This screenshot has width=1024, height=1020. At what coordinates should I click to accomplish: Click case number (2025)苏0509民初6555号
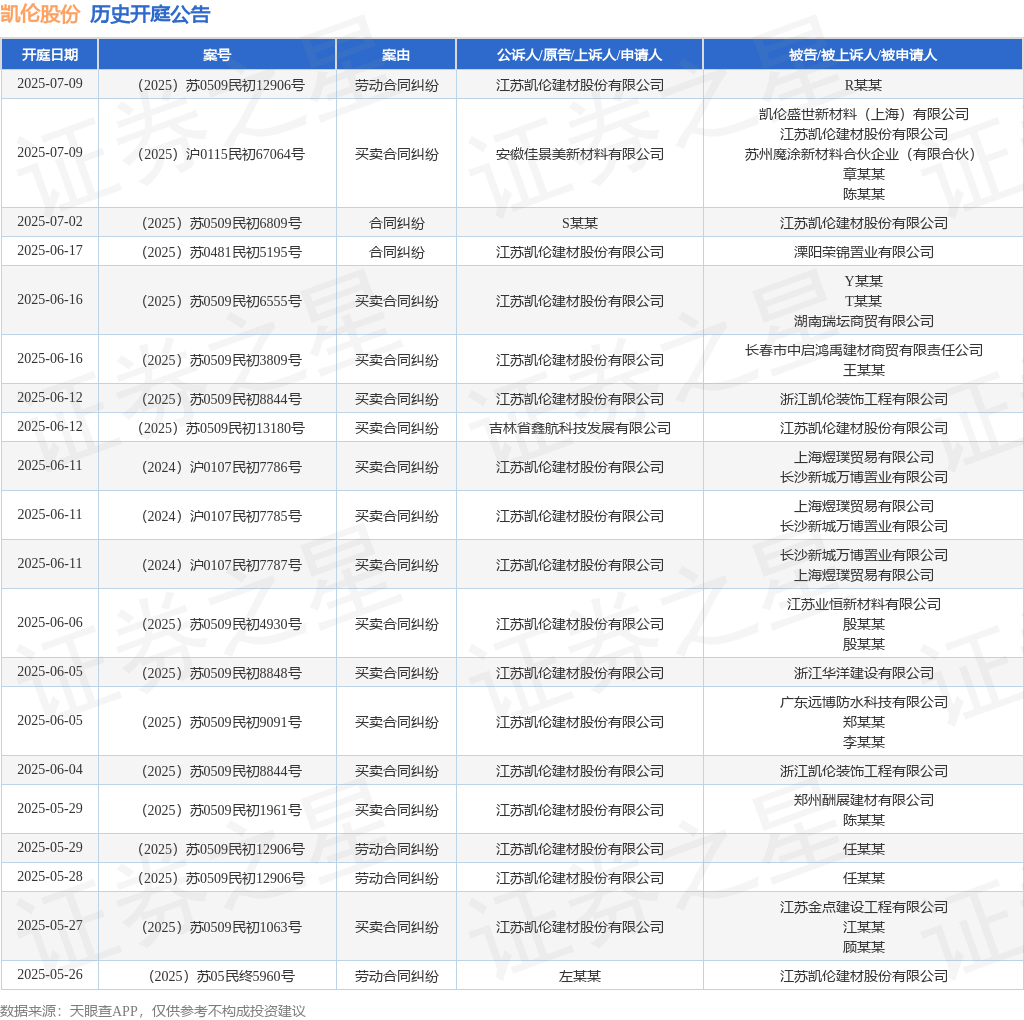[221, 301]
